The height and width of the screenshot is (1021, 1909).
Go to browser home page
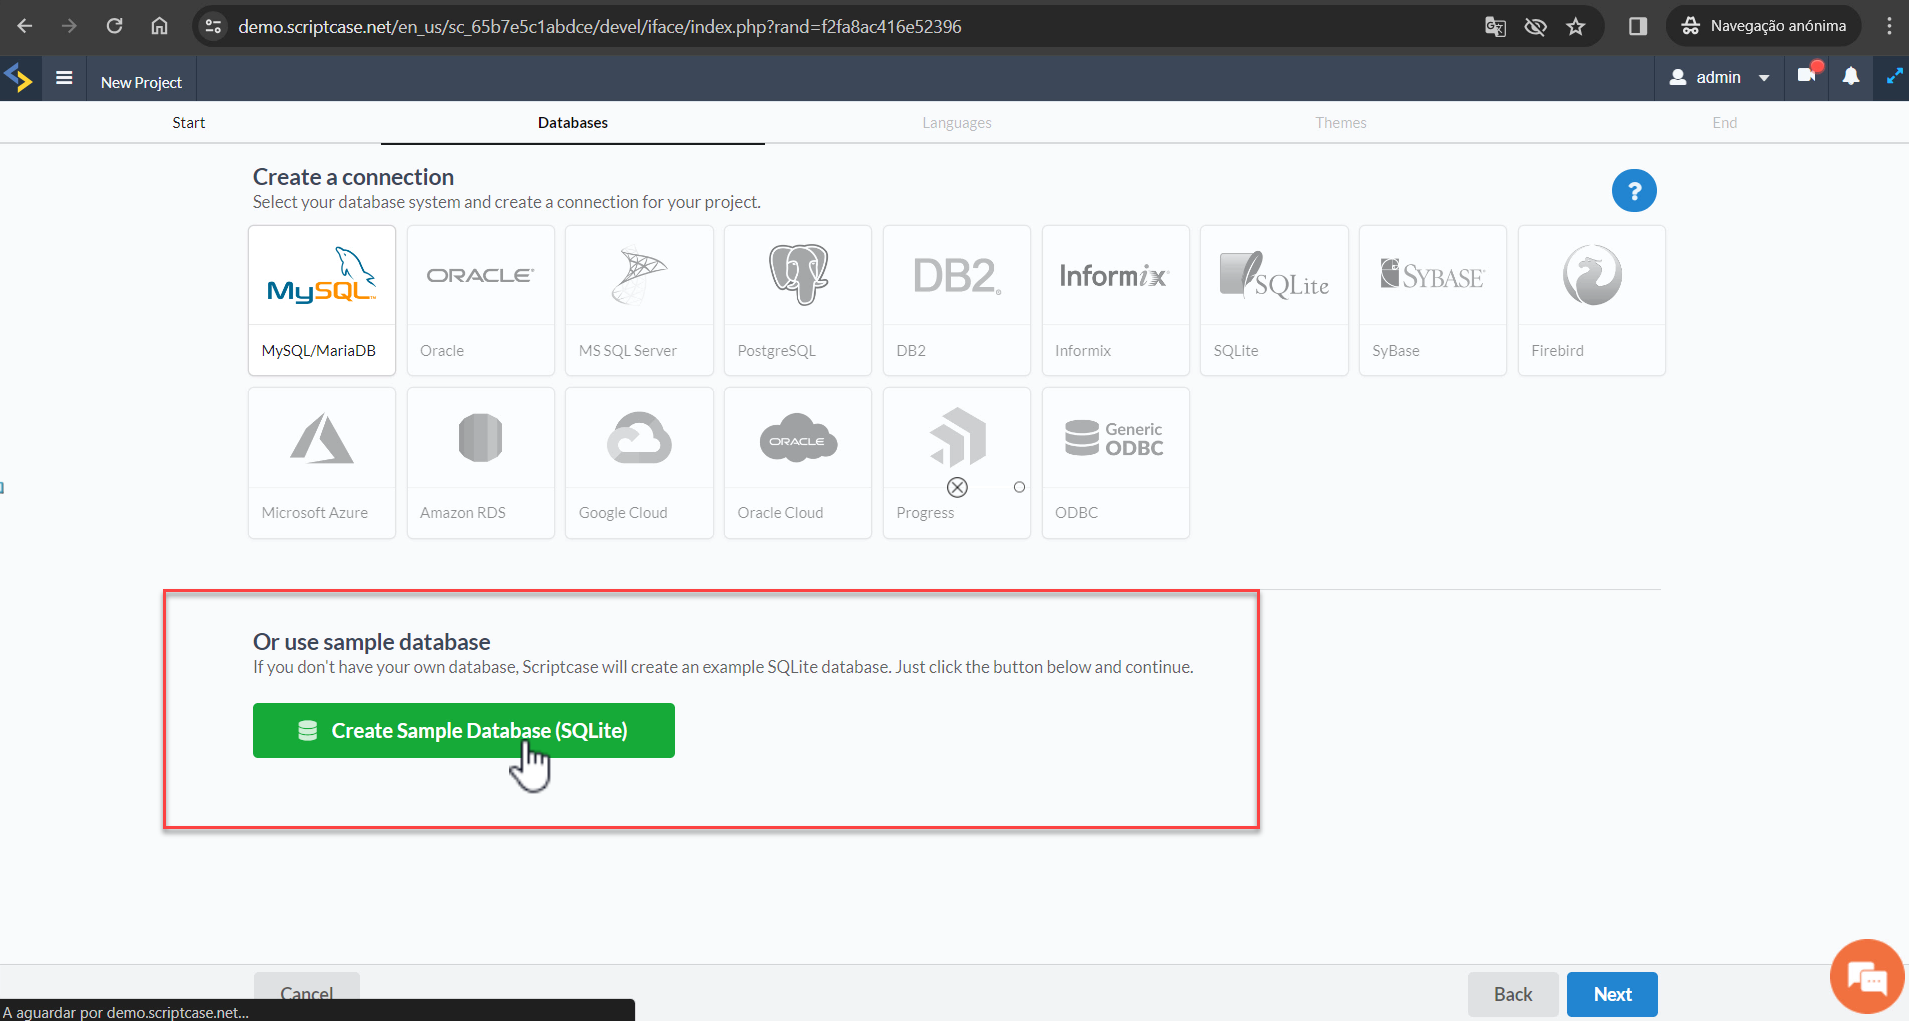coord(159,26)
